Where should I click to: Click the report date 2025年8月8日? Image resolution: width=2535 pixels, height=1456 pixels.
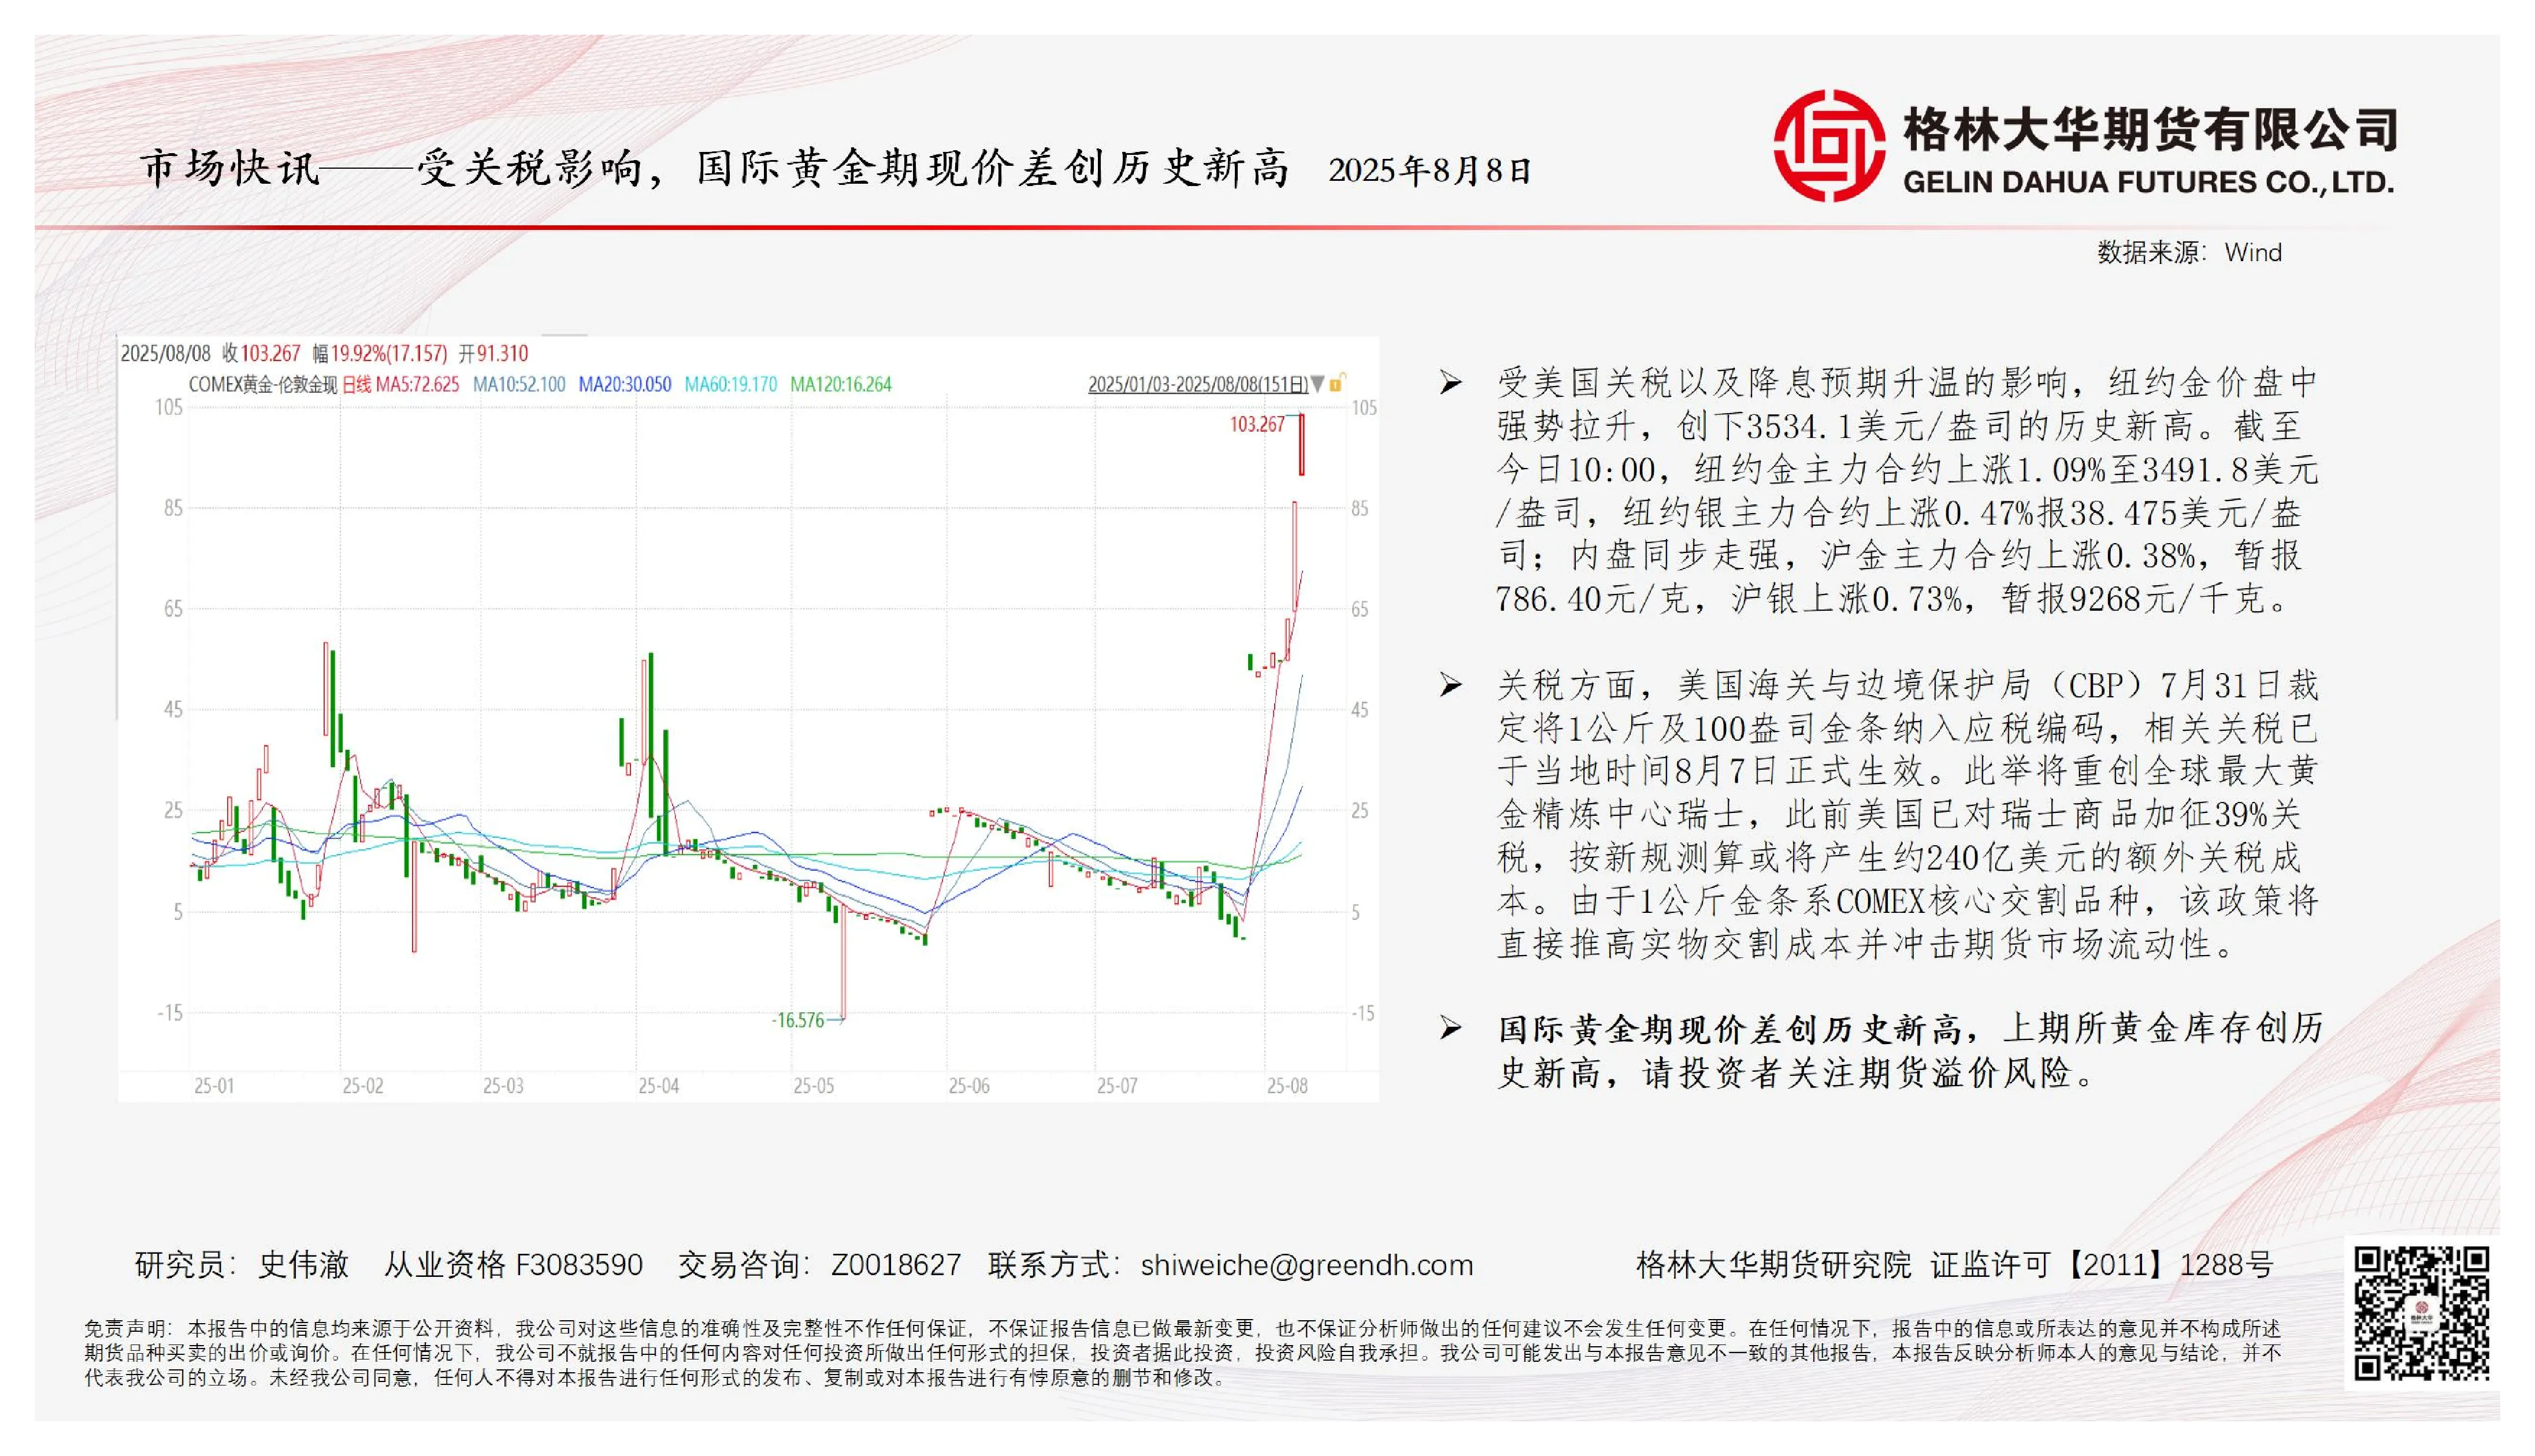[1430, 171]
